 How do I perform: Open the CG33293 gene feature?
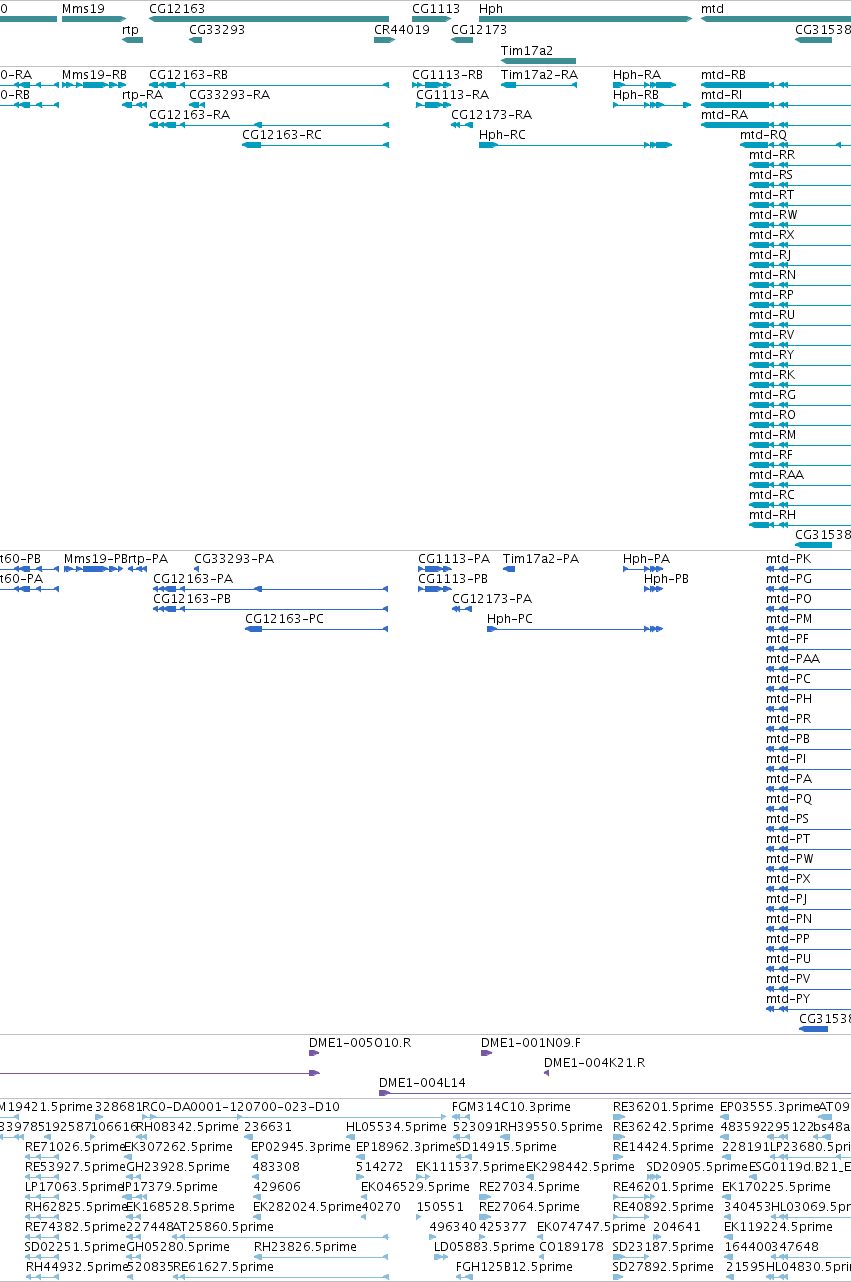196,40
